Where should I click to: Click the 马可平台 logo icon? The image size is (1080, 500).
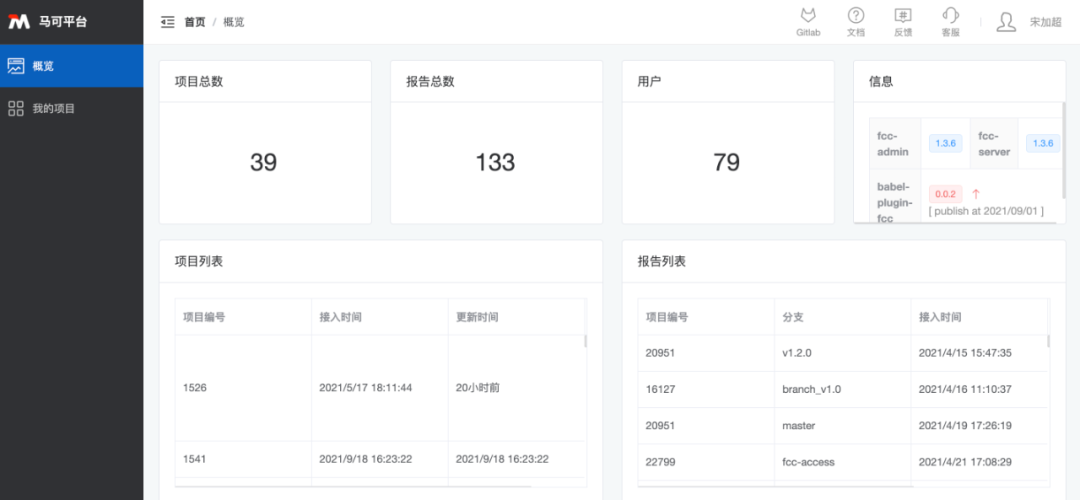[x=19, y=21]
